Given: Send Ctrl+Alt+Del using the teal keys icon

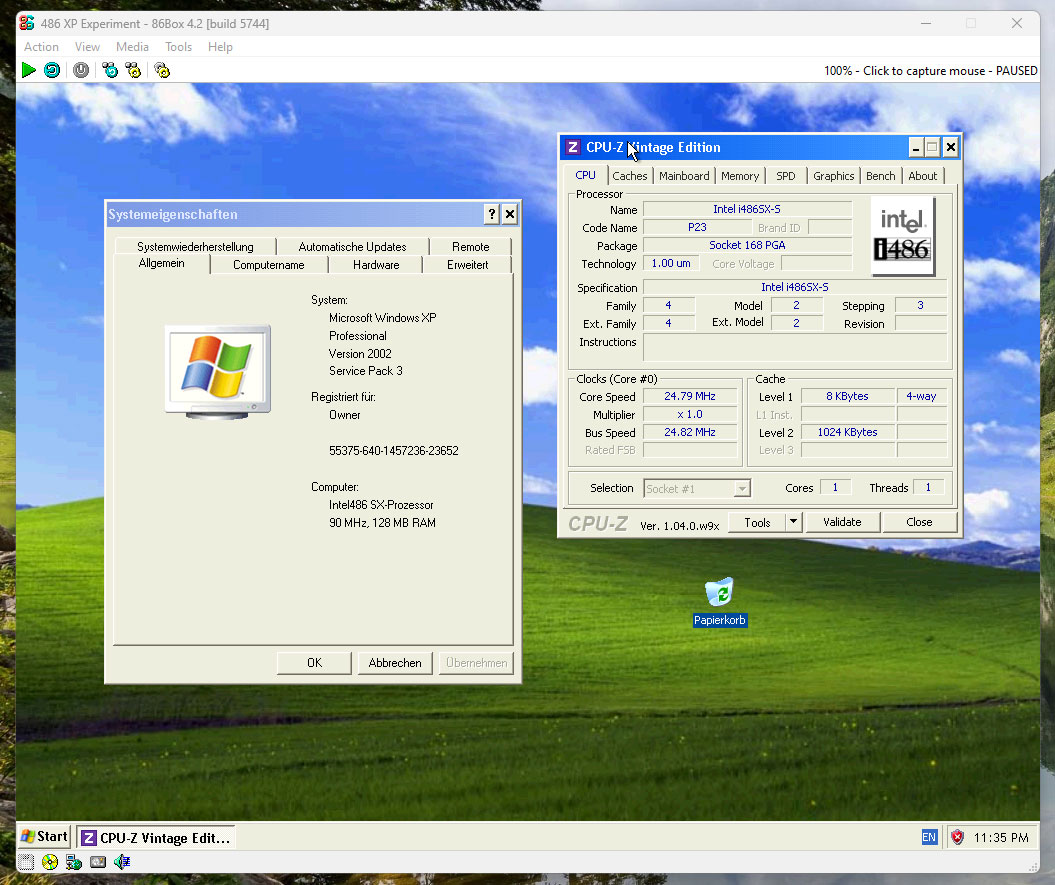Looking at the screenshot, I should point(110,70).
